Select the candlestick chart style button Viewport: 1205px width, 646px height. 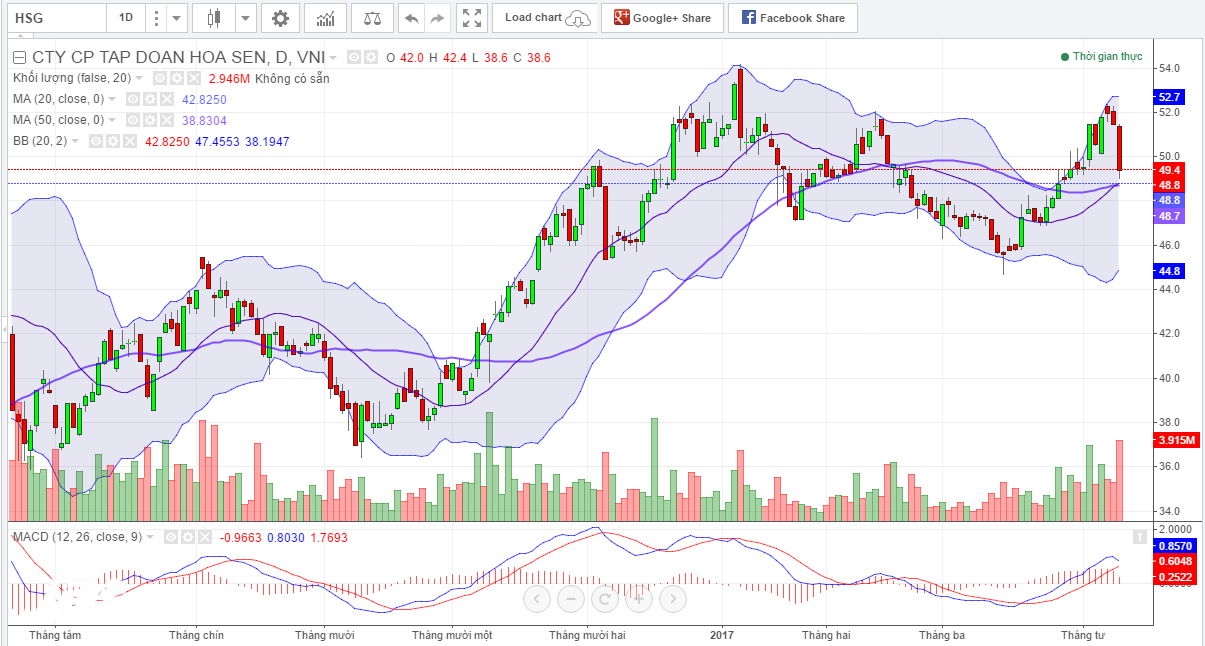tap(212, 18)
